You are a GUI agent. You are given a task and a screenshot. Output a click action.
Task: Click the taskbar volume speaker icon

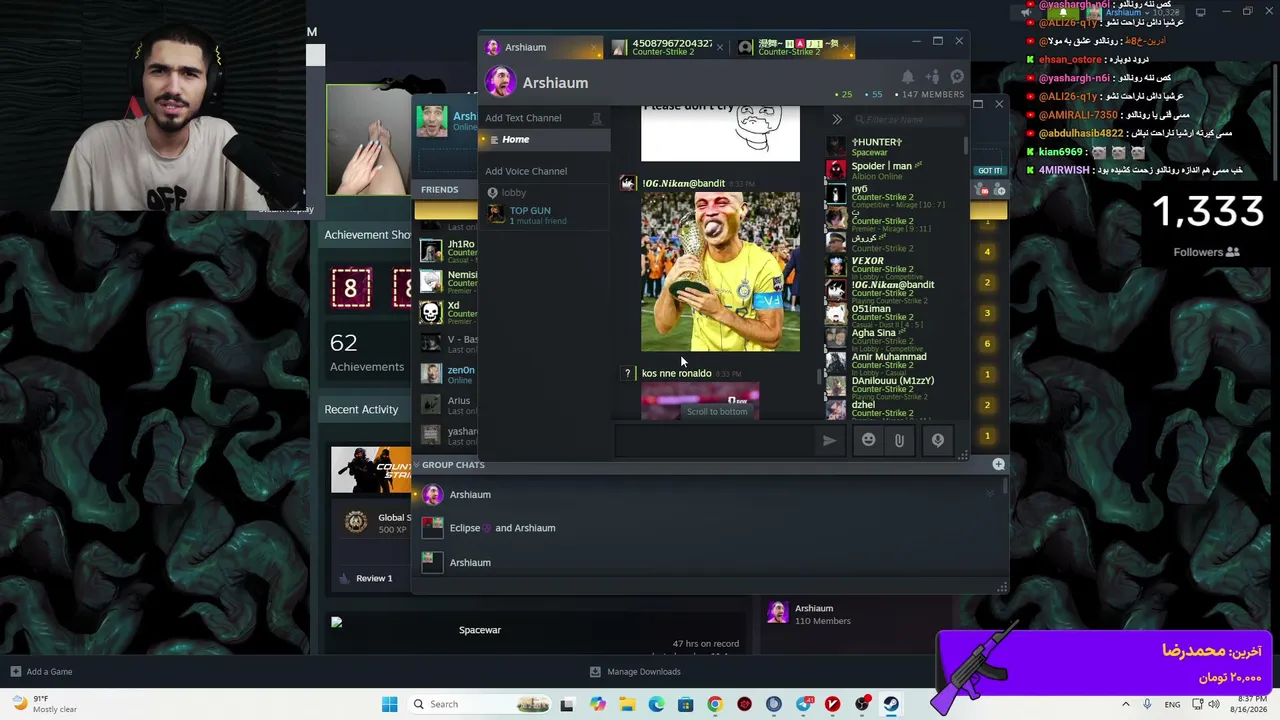click(x=1214, y=704)
